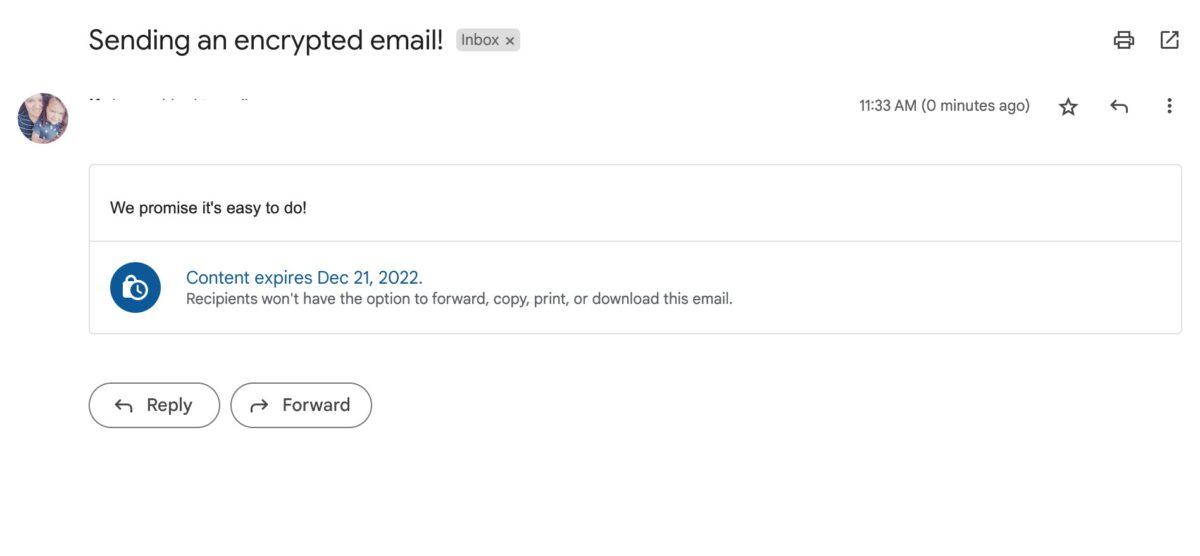Click the 'Recipients won't have the option' notice
This screenshot has height=556, width=1200.
coord(459,298)
